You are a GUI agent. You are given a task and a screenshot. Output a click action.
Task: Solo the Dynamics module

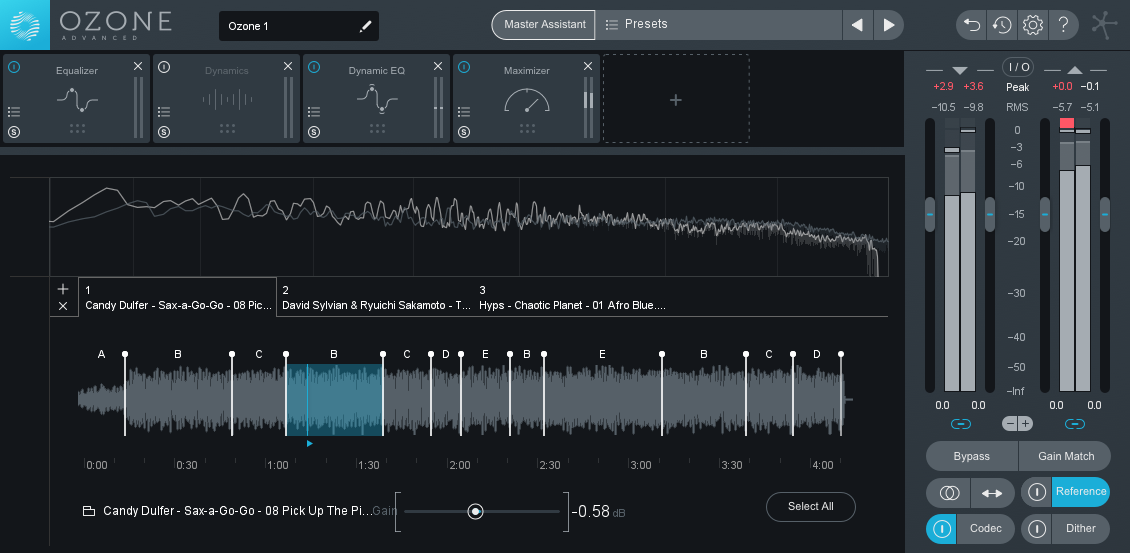click(164, 132)
